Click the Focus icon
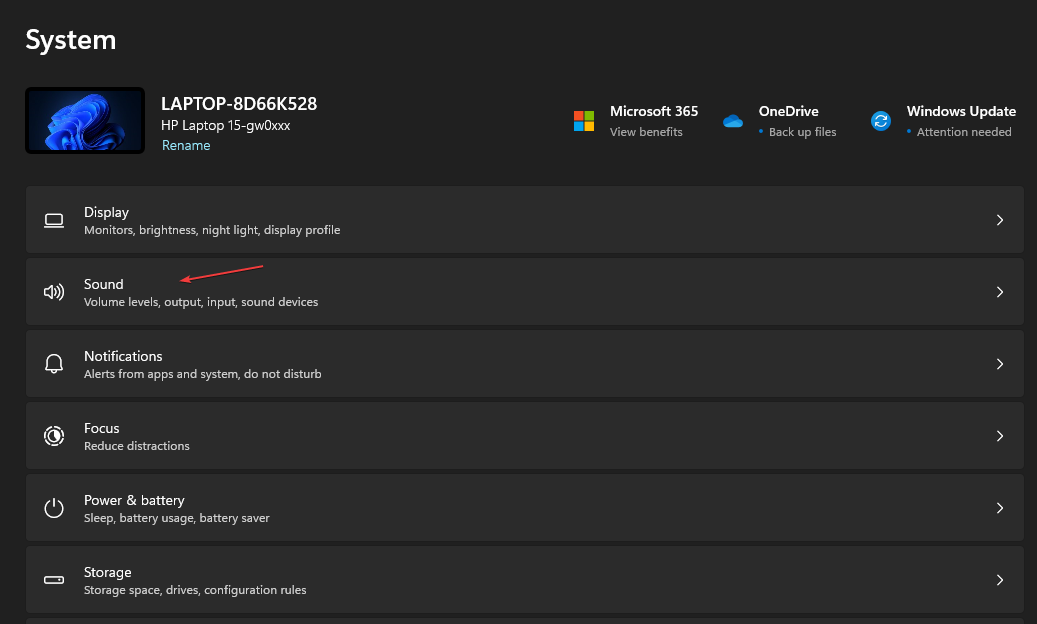 tap(54, 436)
